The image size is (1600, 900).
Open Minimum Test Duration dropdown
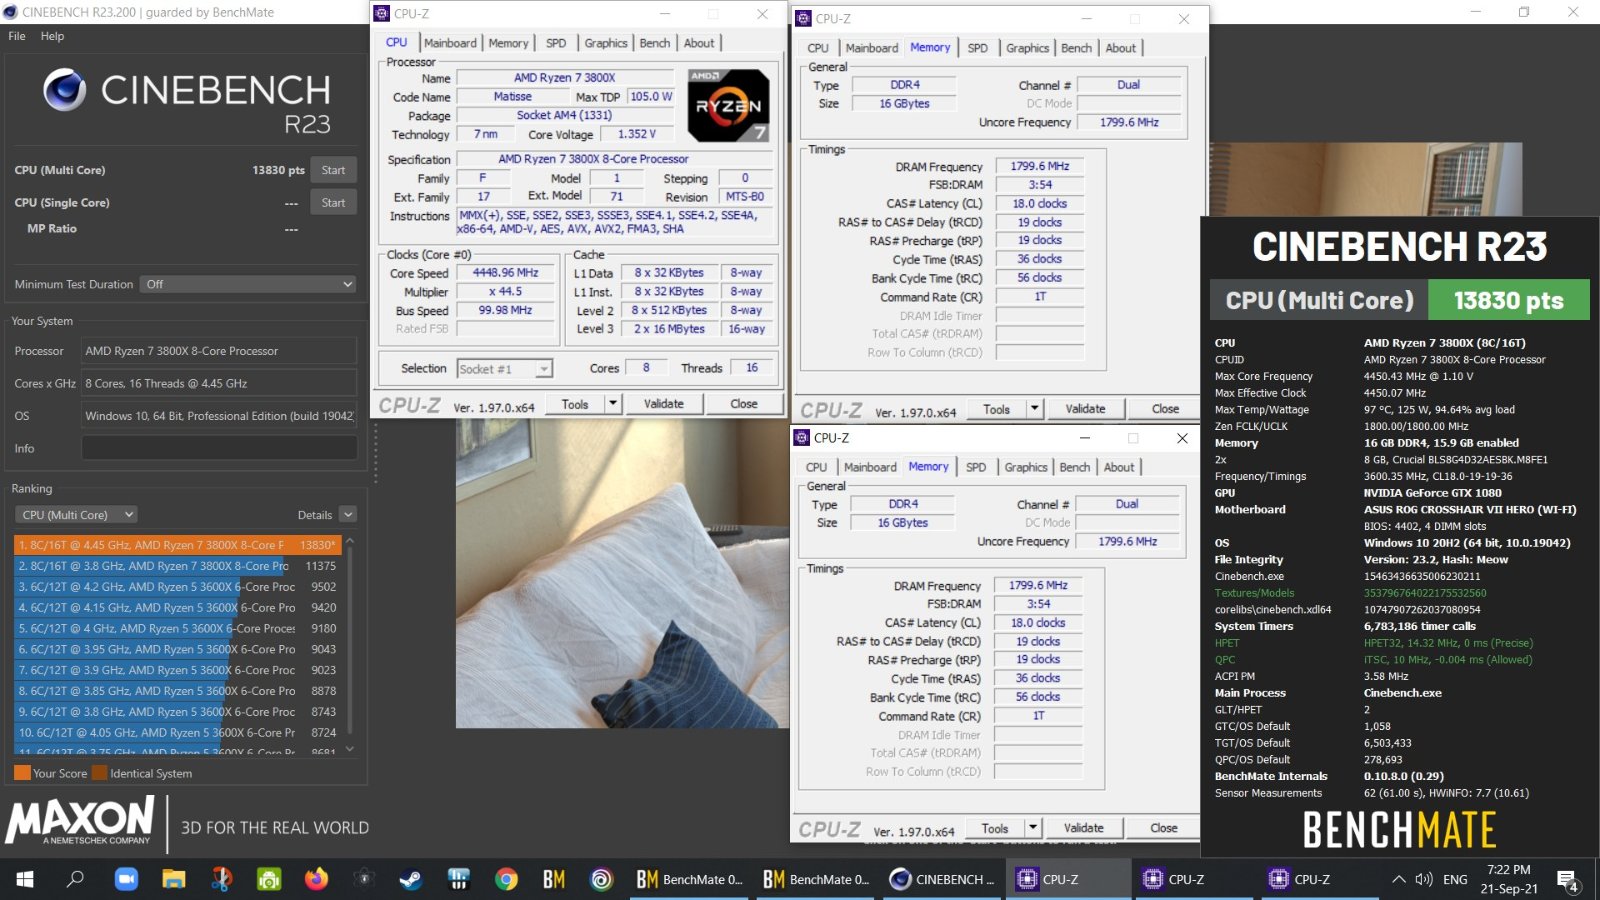pos(248,284)
